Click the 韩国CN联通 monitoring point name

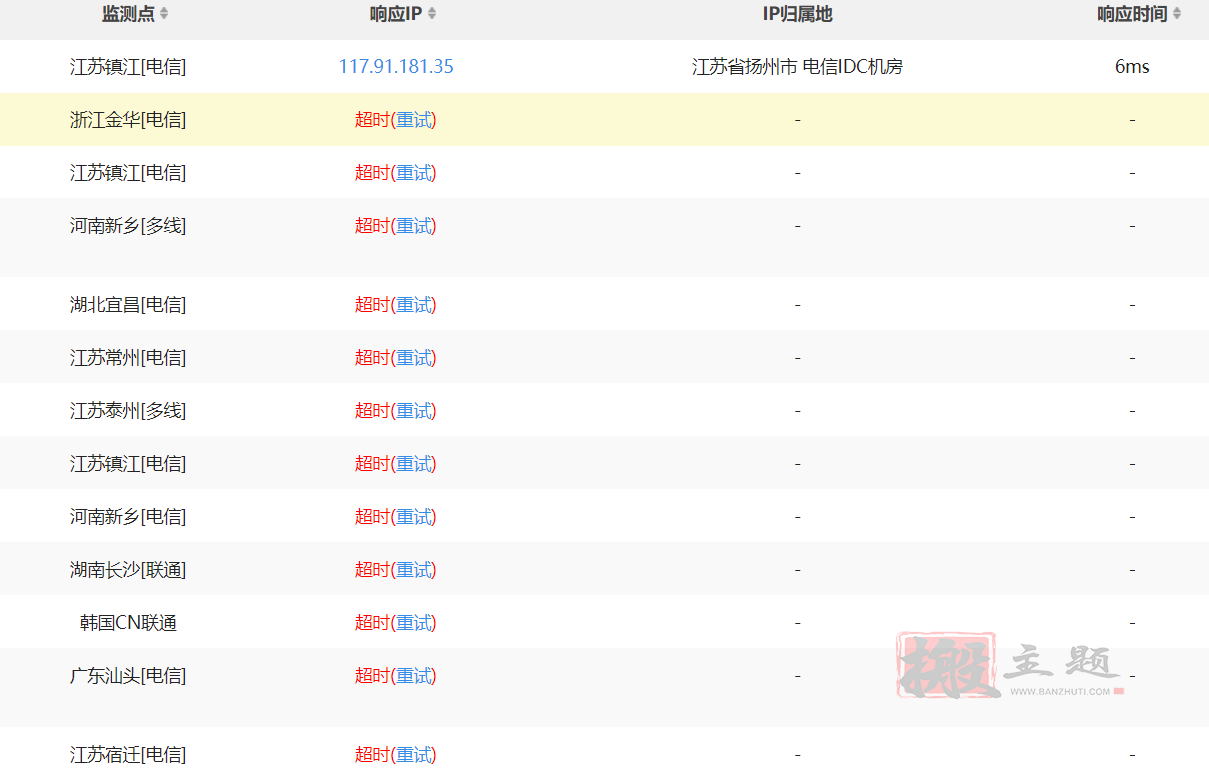[128, 623]
